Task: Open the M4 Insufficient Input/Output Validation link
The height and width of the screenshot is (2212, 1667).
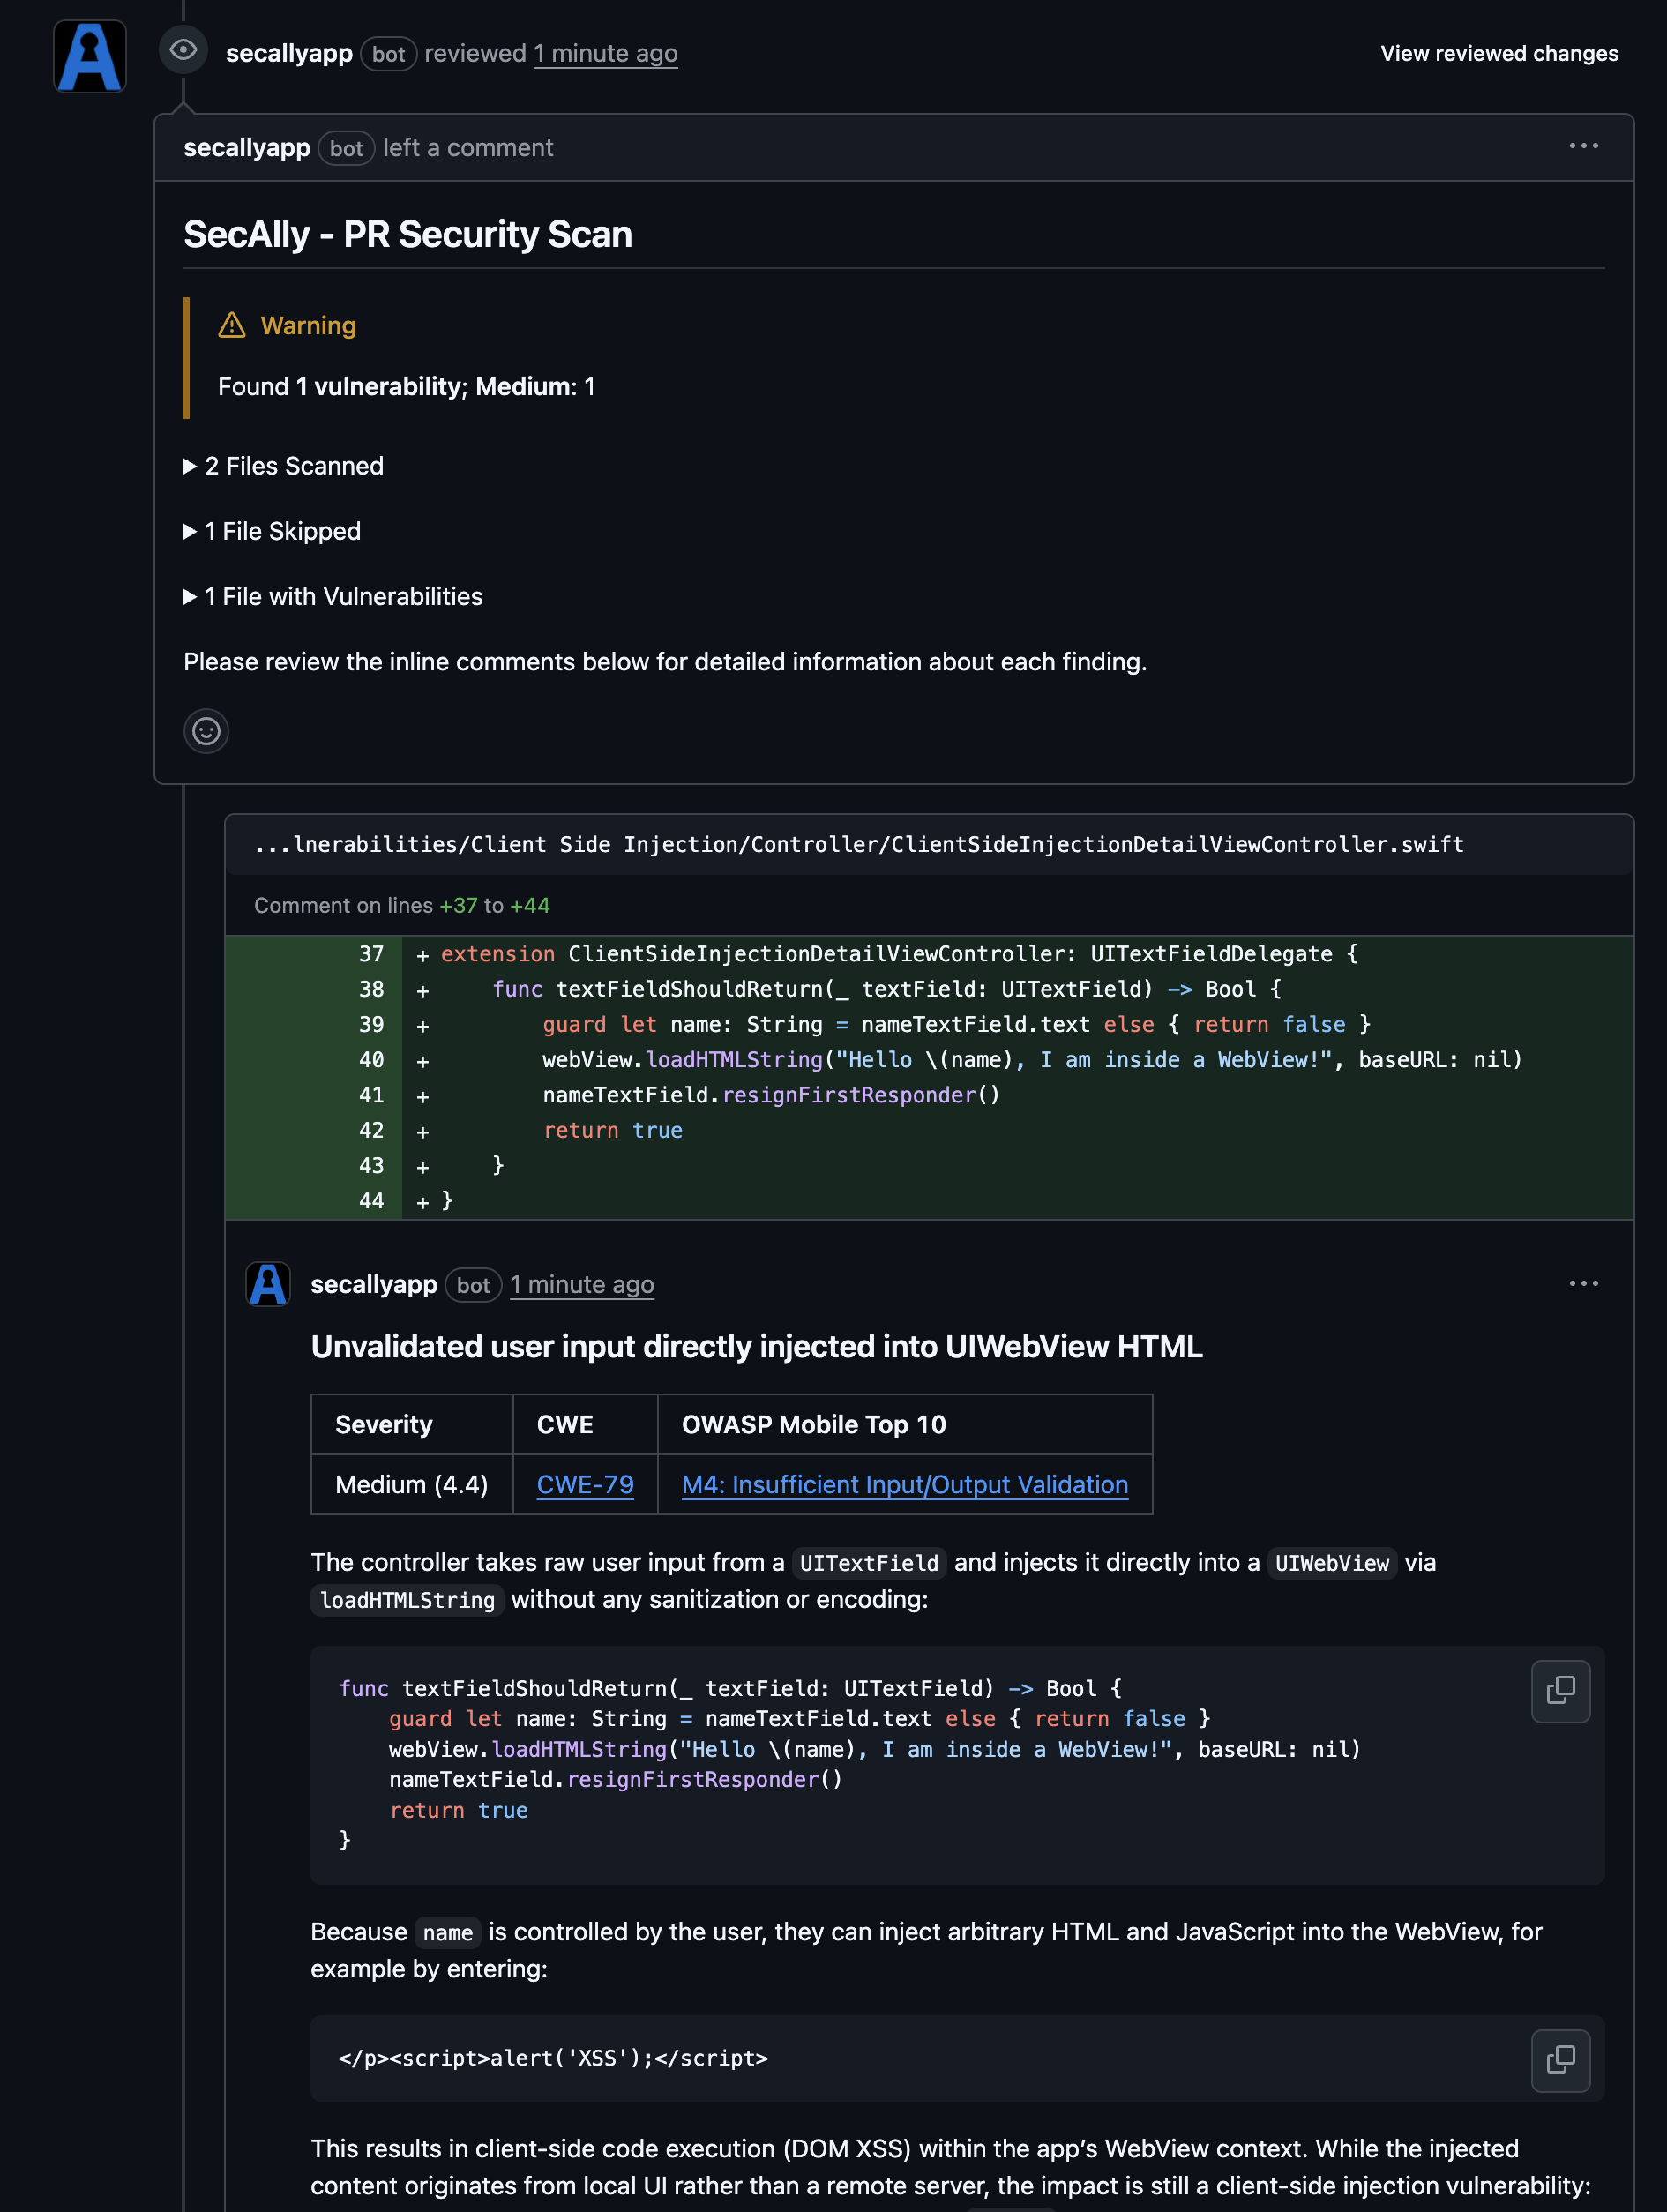Action: click(x=904, y=1485)
